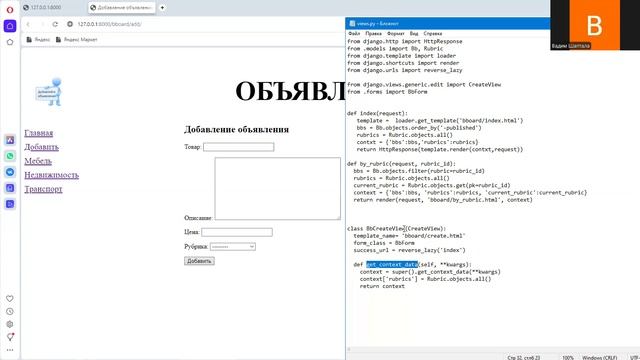Open the Формат menu in Notepad
The width and height of the screenshot is (640, 360).
pyautogui.click(x=396, y=33)
